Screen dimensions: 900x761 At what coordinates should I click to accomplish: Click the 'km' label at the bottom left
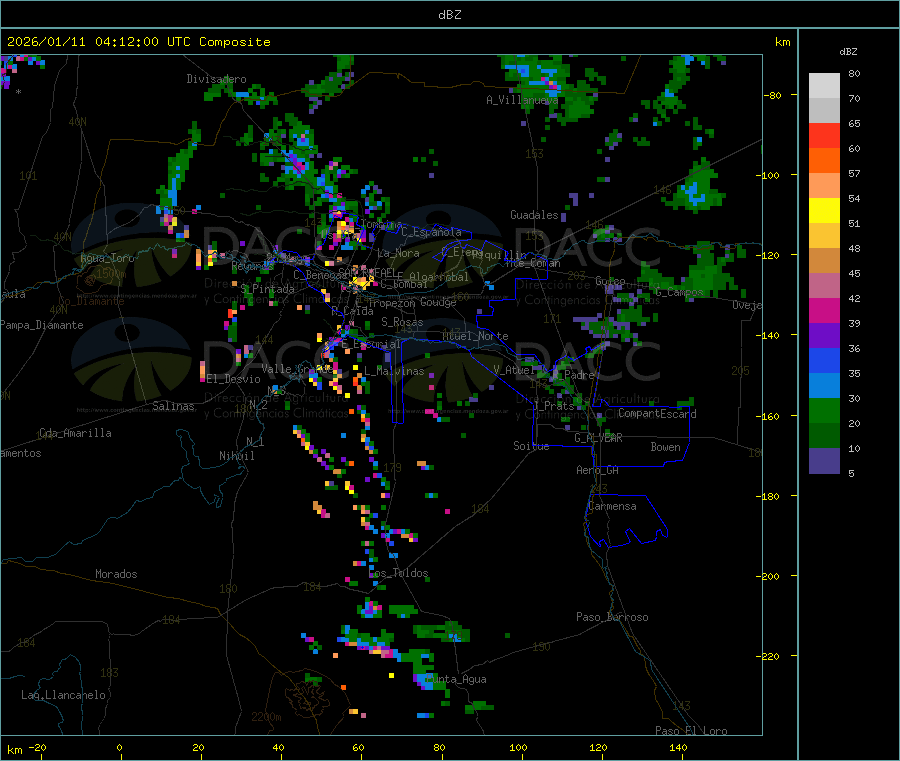point(14,750)
